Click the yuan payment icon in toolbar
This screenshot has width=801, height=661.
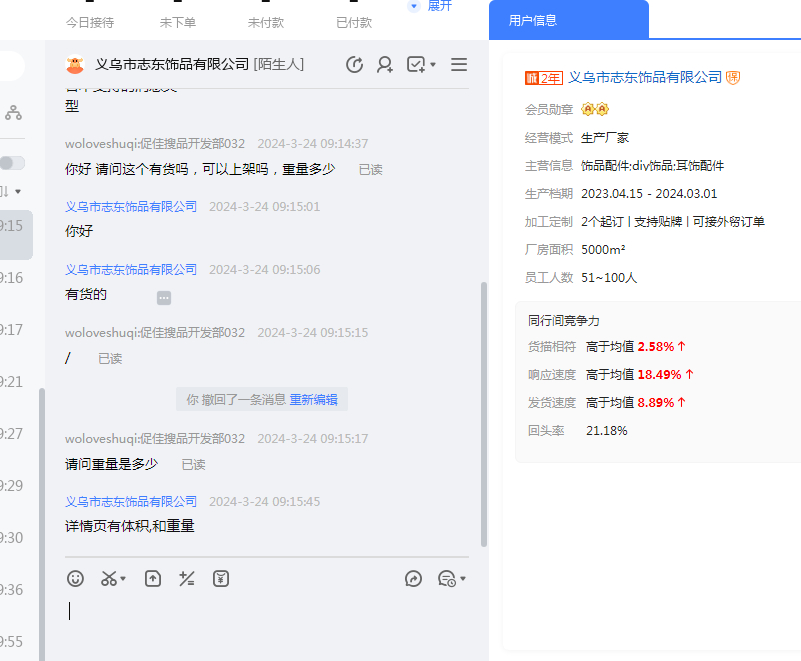point(221,578)
